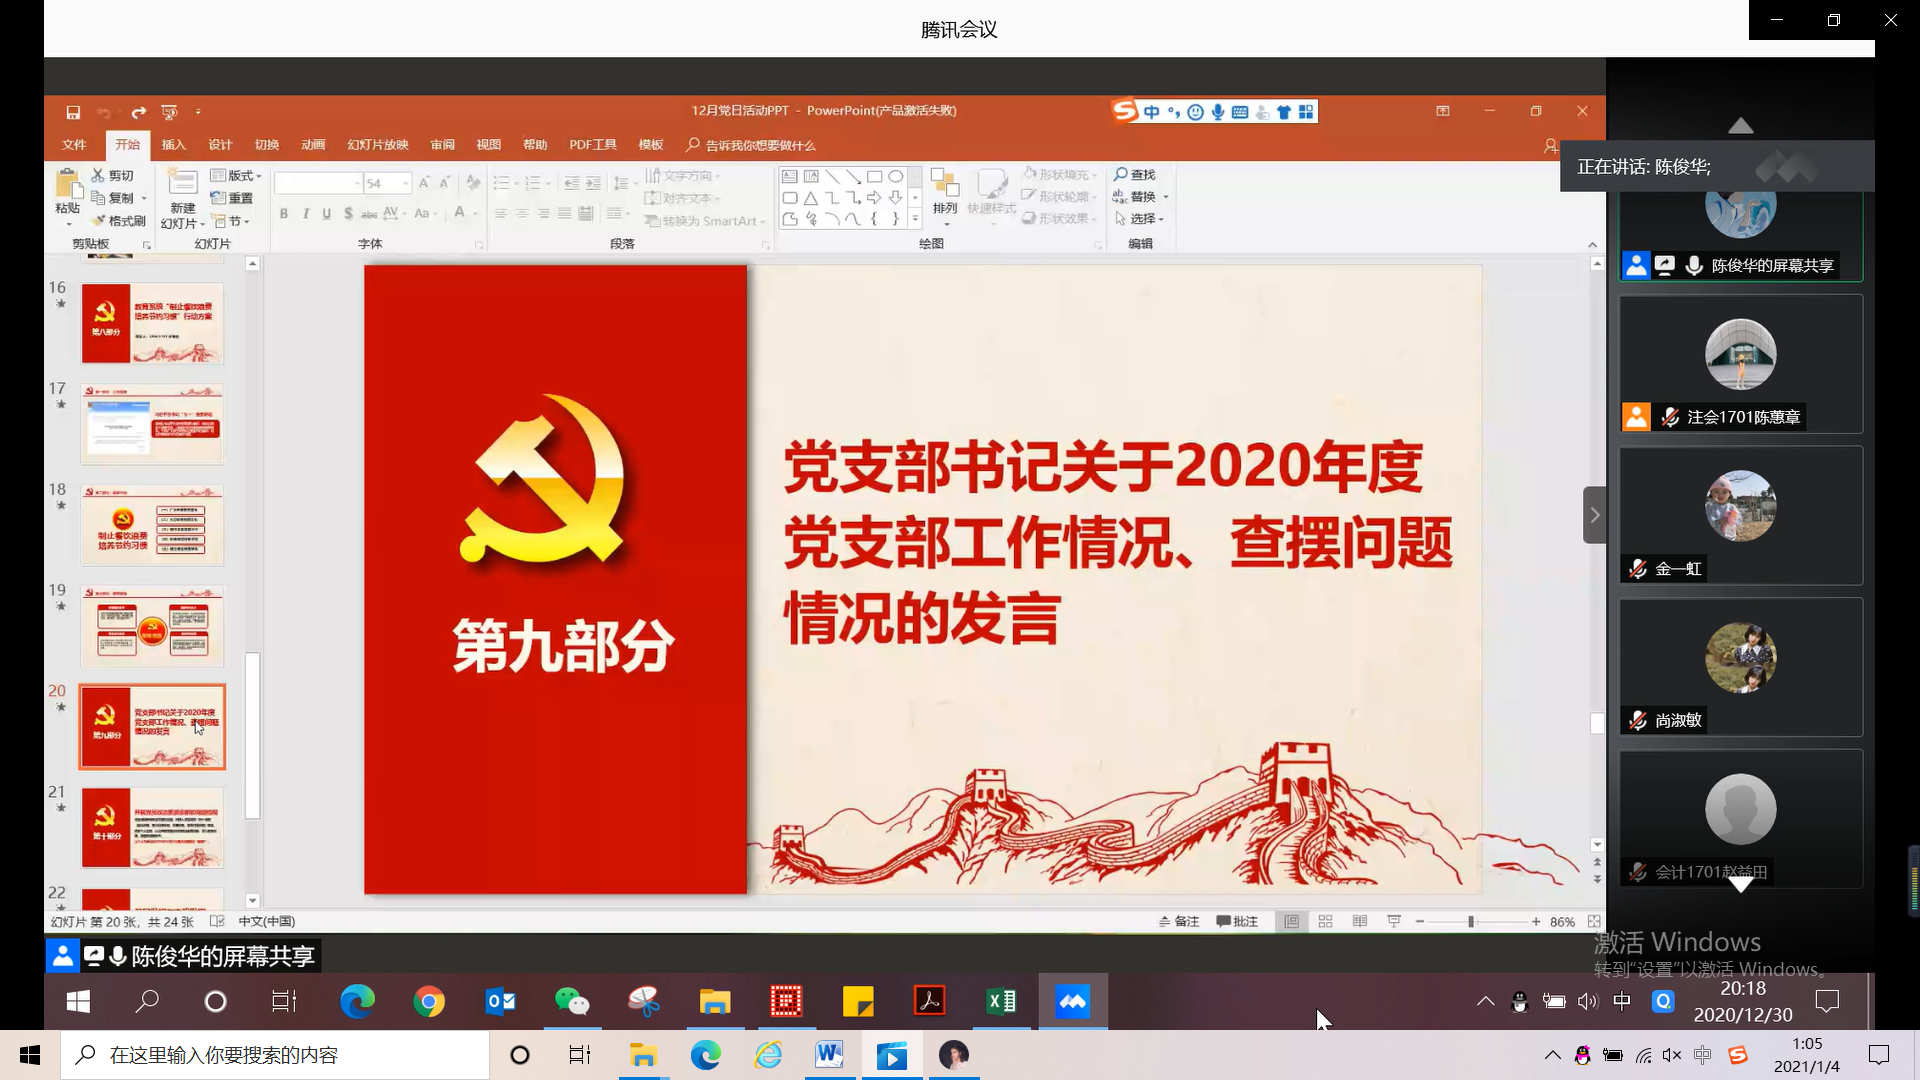Click the Find (查找) icon
This screenshot has height=1080, width=1920.
(x=1134, y=175)
